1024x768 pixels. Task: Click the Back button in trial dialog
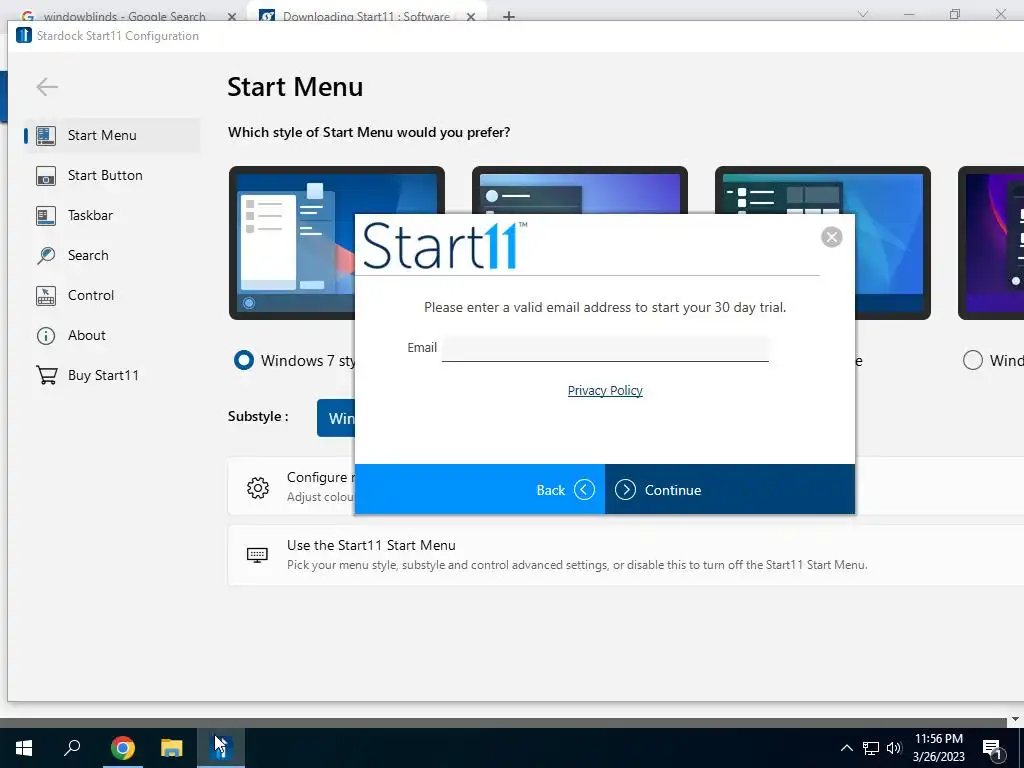pyautogui.click(x=479, y=490)
